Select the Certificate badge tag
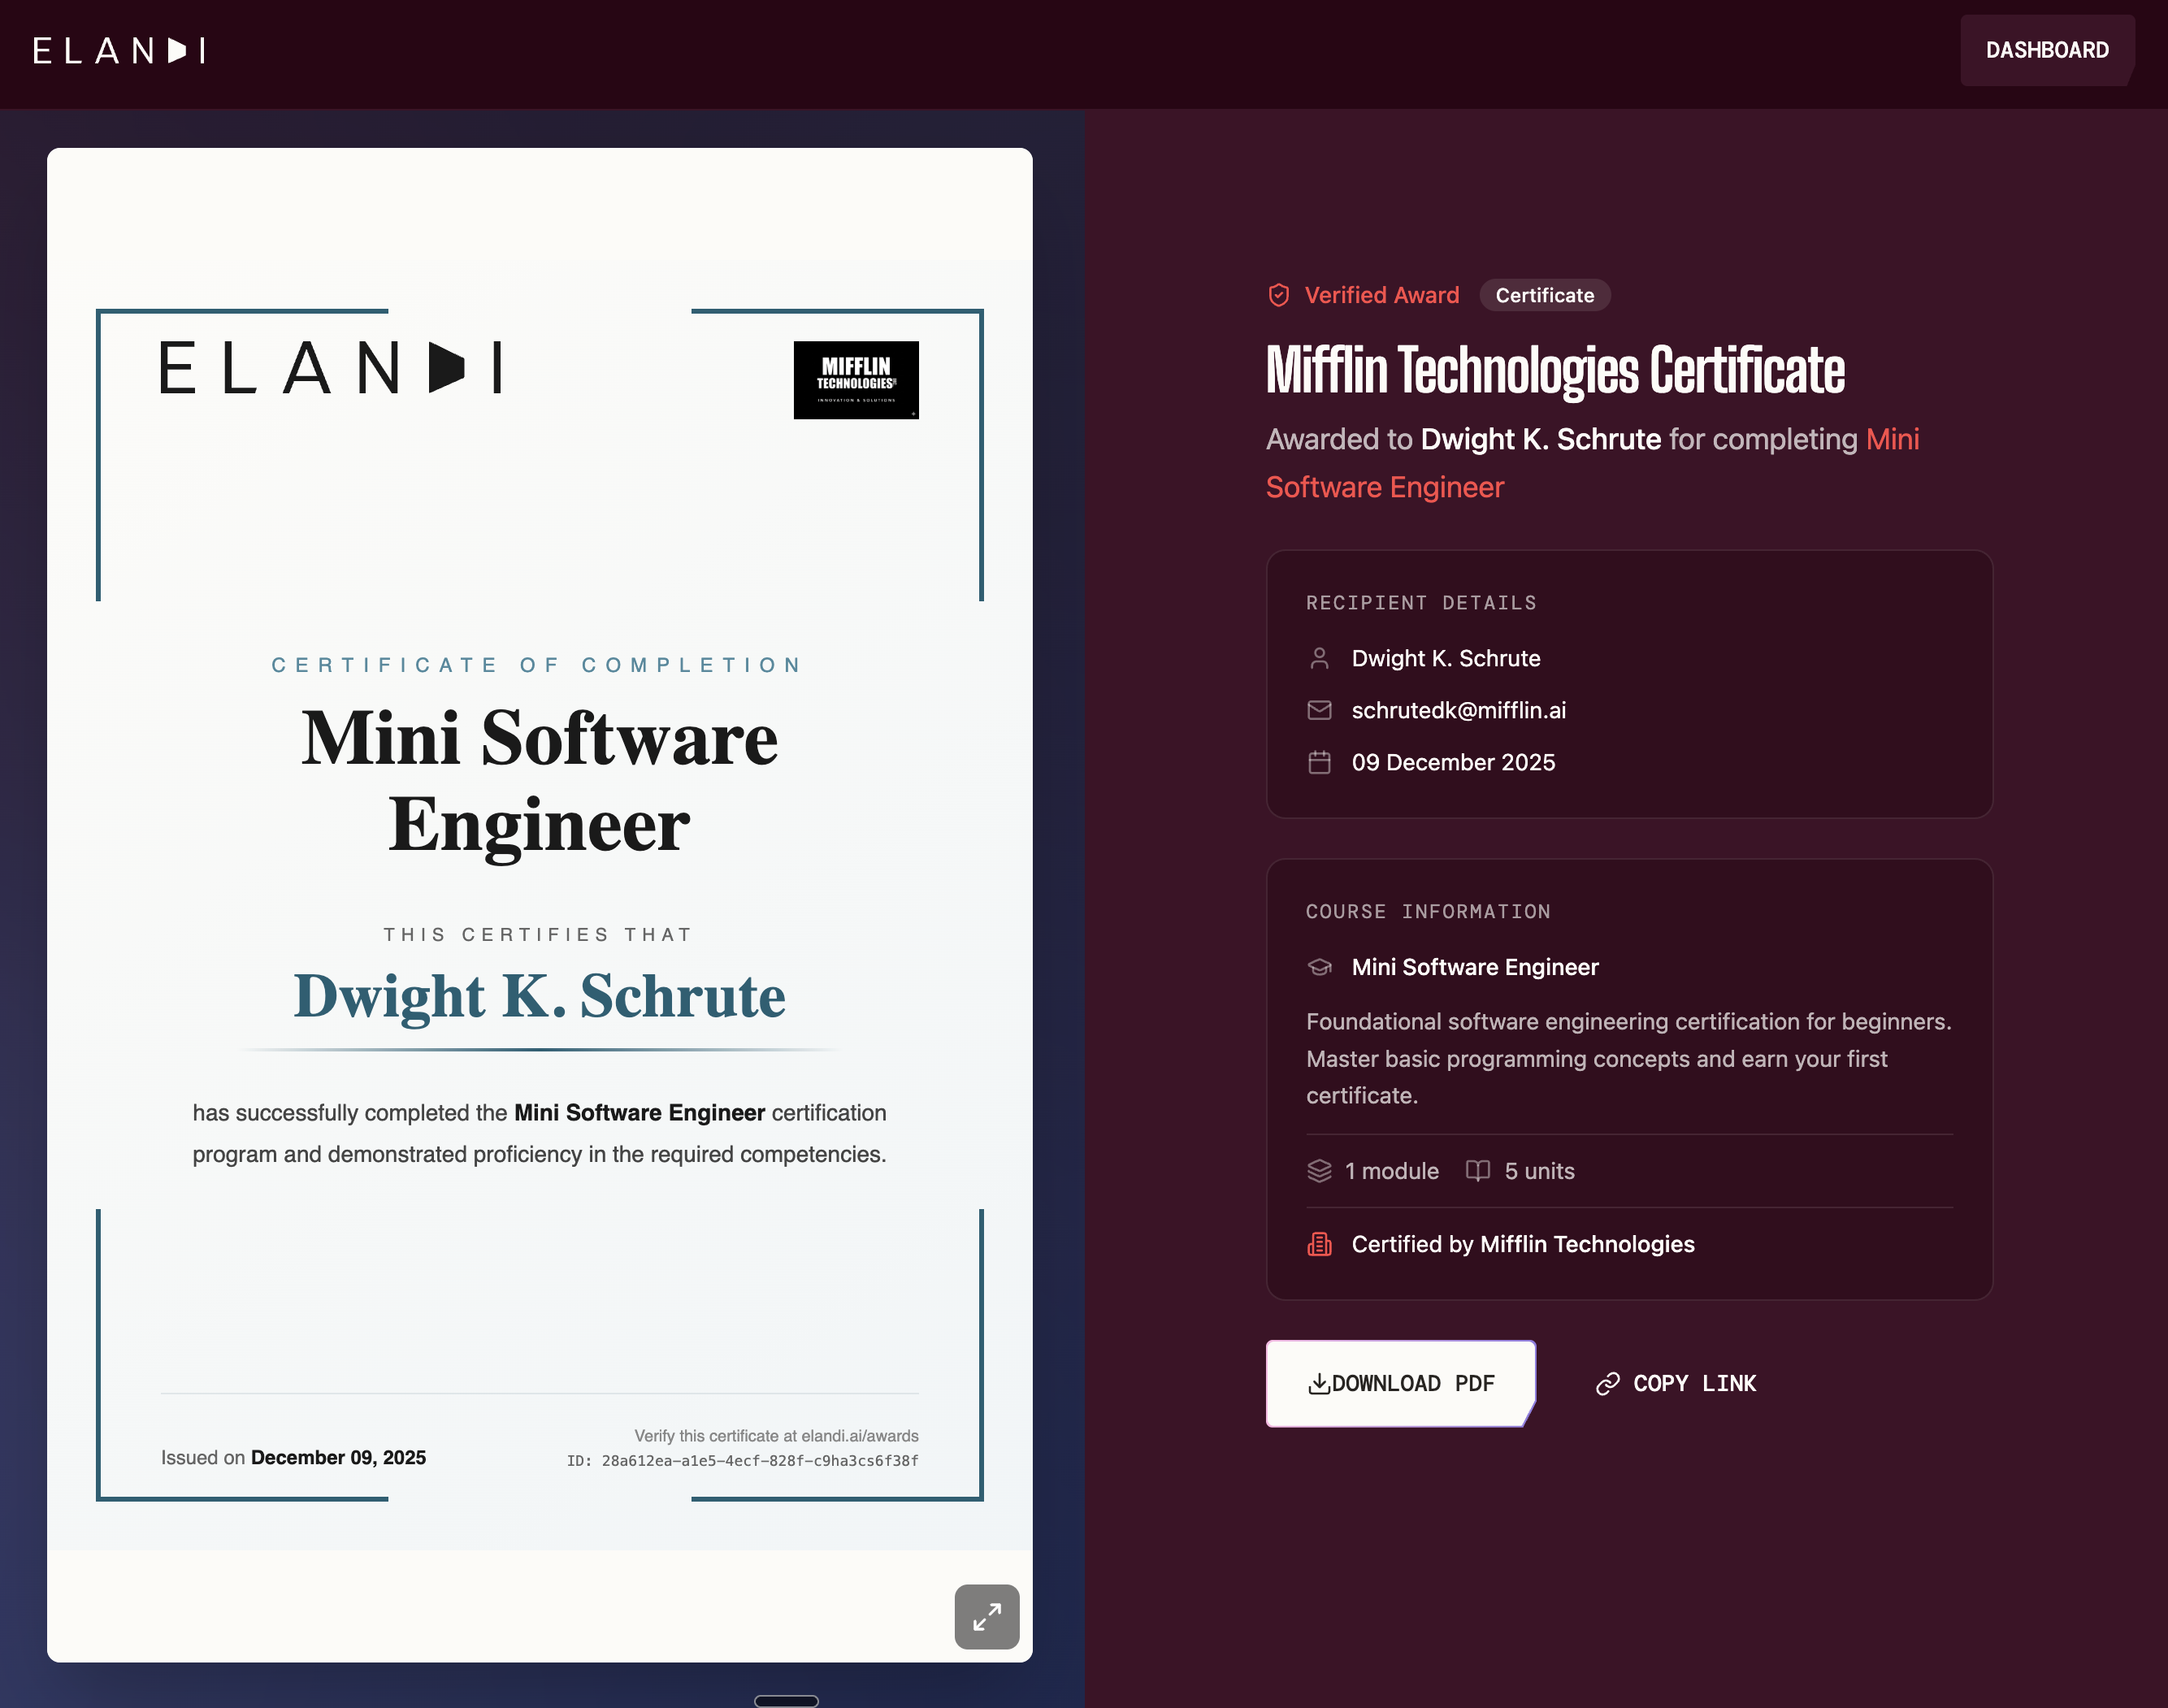Screen dimensions: 2168x1708 pos(1544,295)
